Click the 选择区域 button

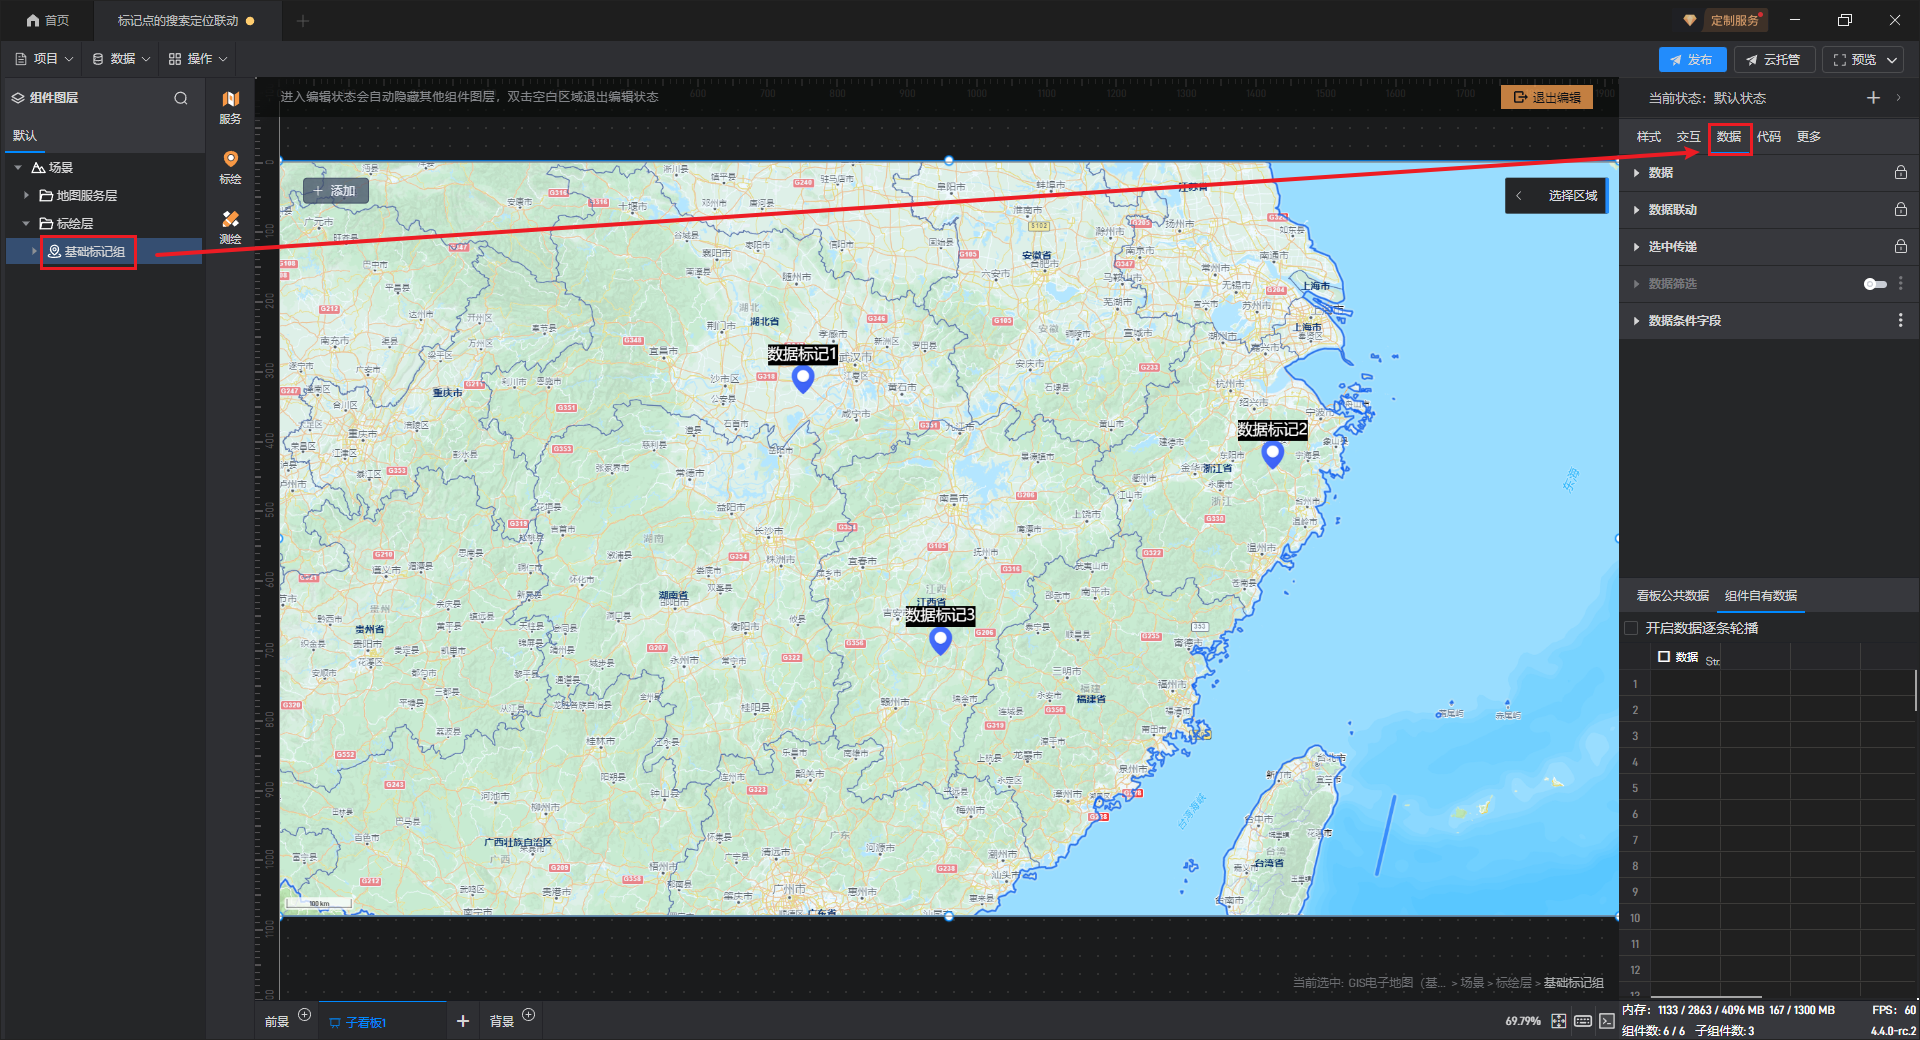[1573, 196]
